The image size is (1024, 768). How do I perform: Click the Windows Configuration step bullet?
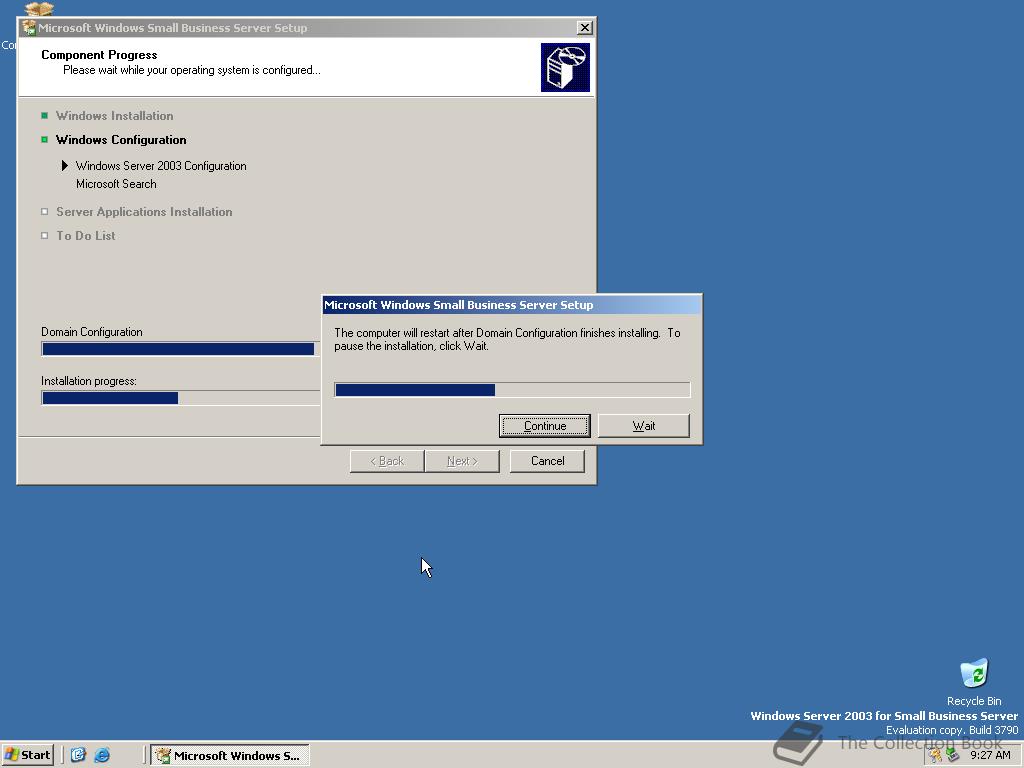(x=44, y=139)
